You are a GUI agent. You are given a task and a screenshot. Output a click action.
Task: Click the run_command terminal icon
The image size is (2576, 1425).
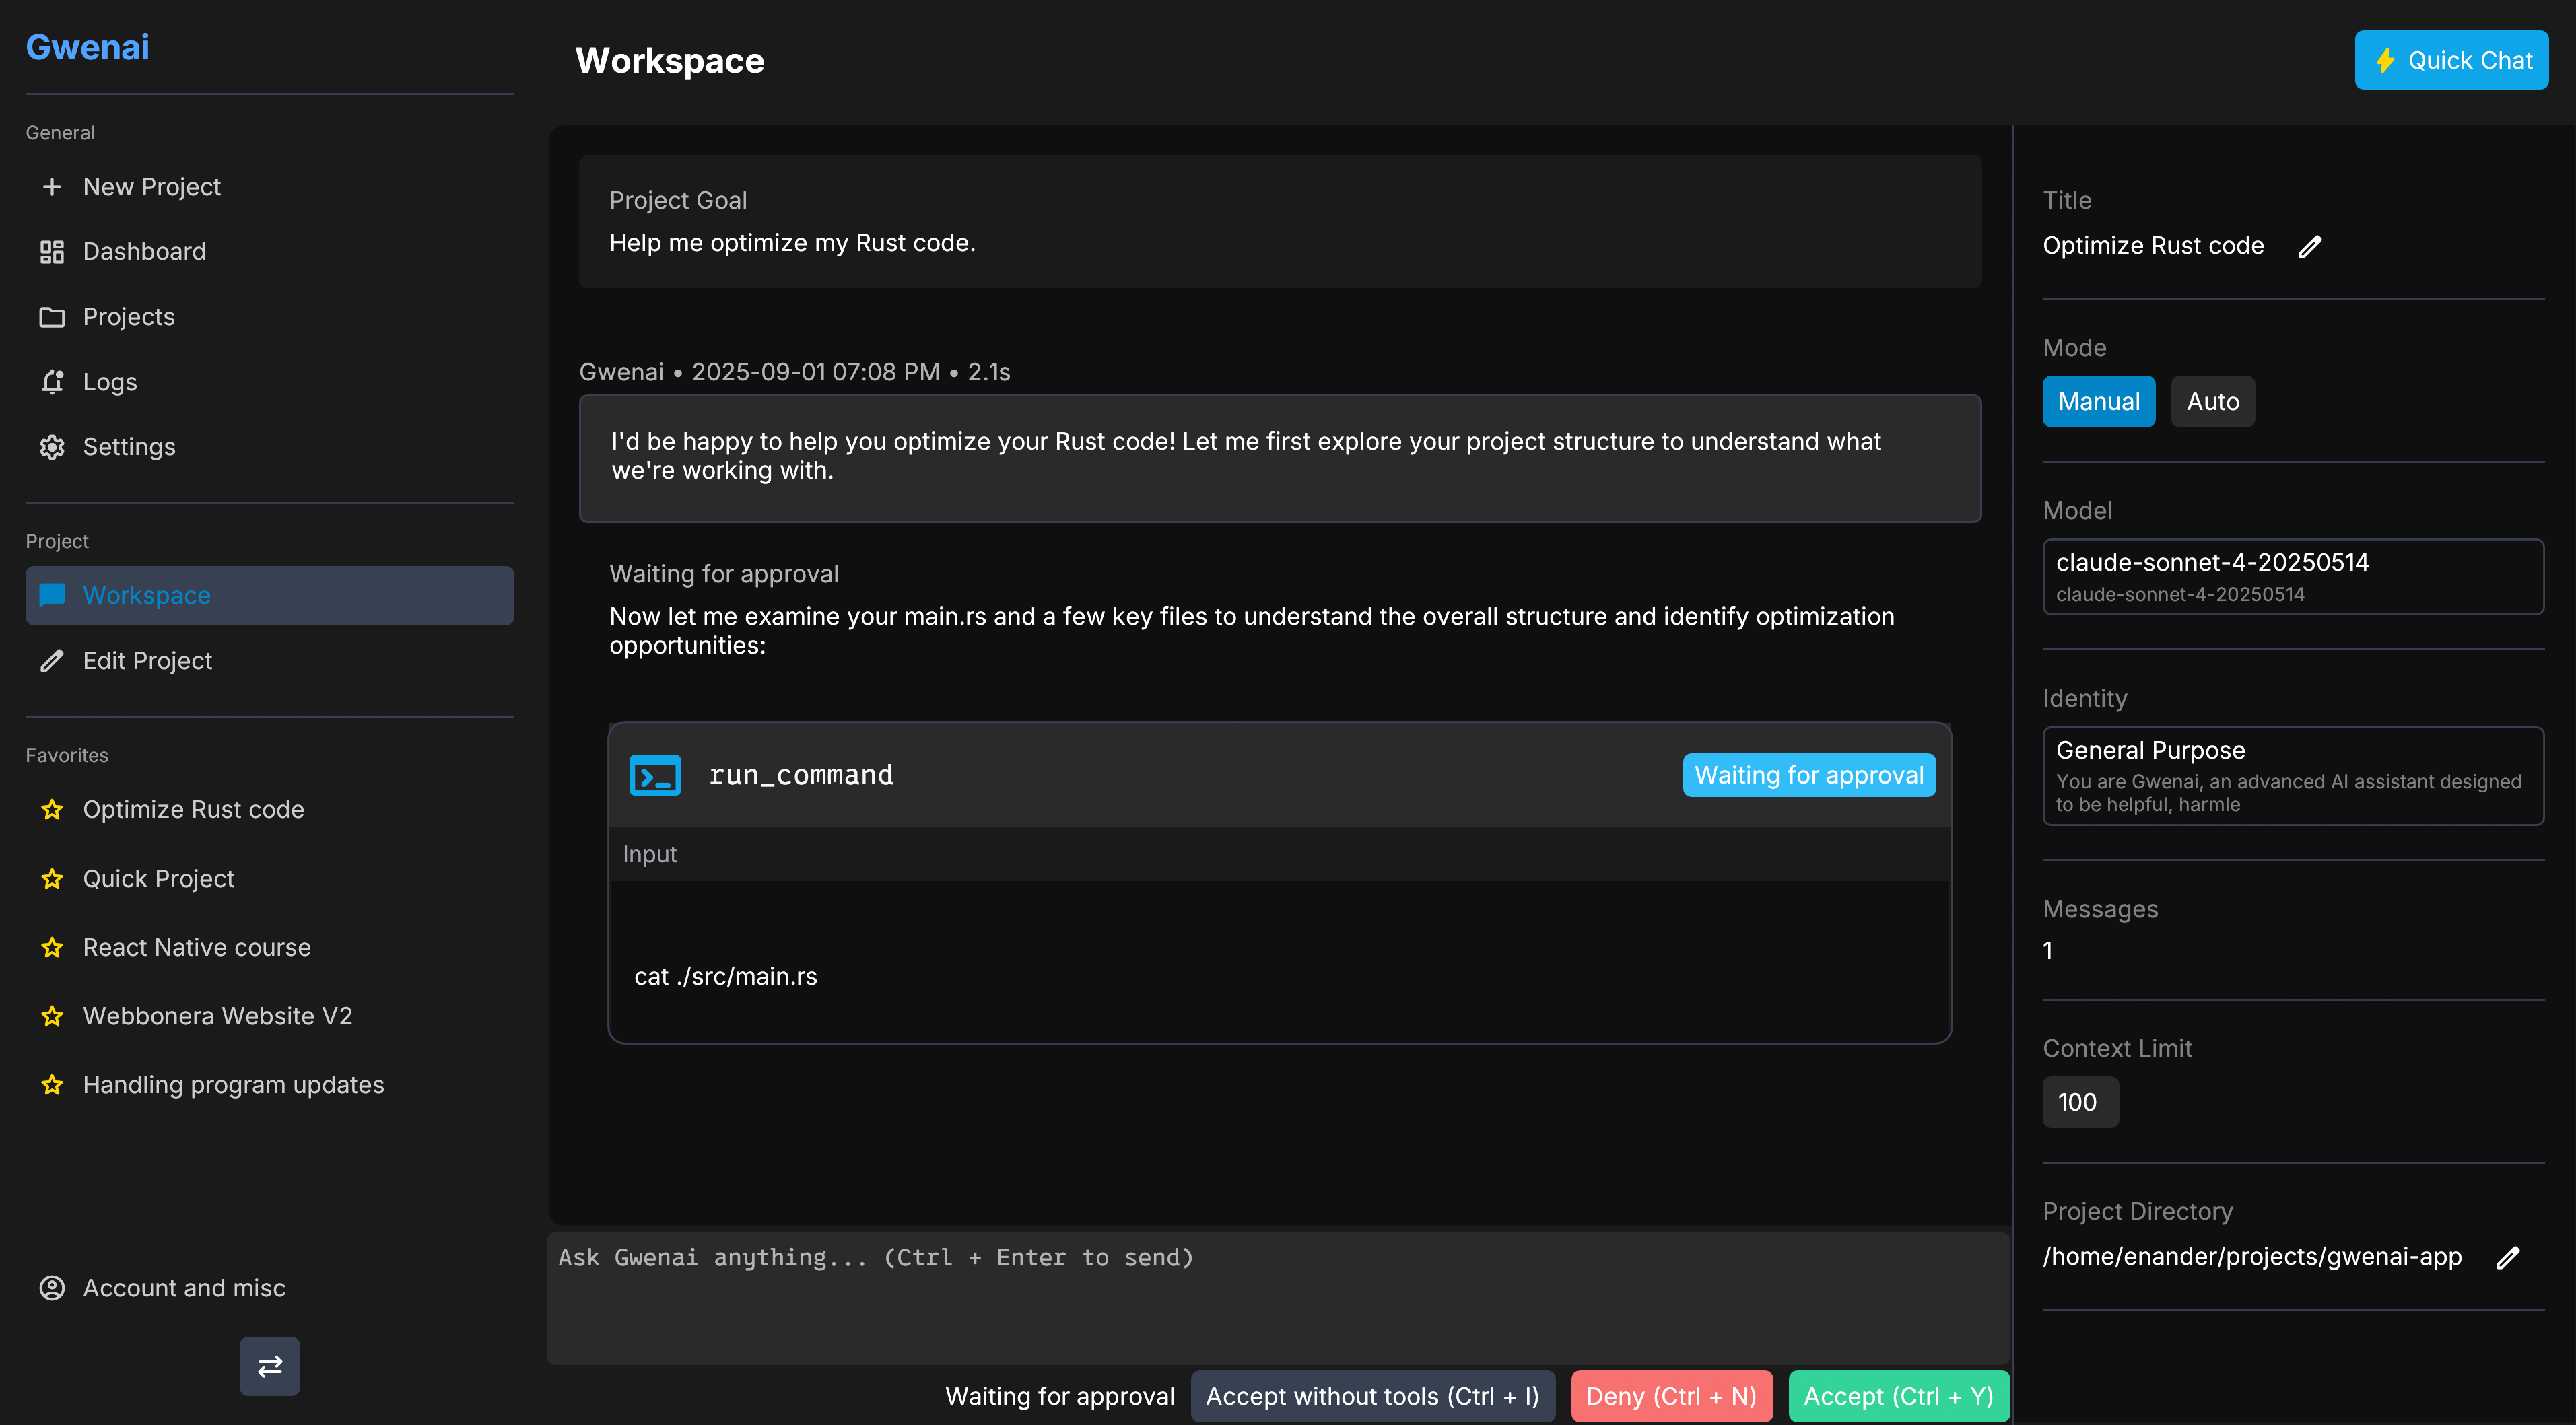(x=655, y=775)
